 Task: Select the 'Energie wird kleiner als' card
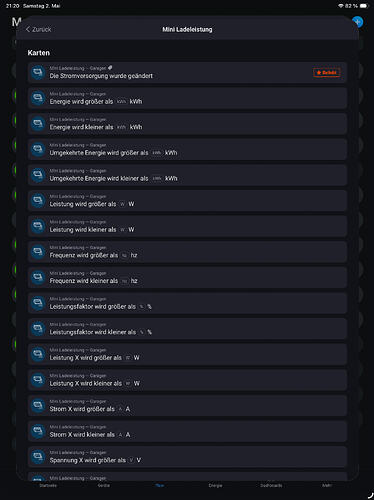pos(187,124)
